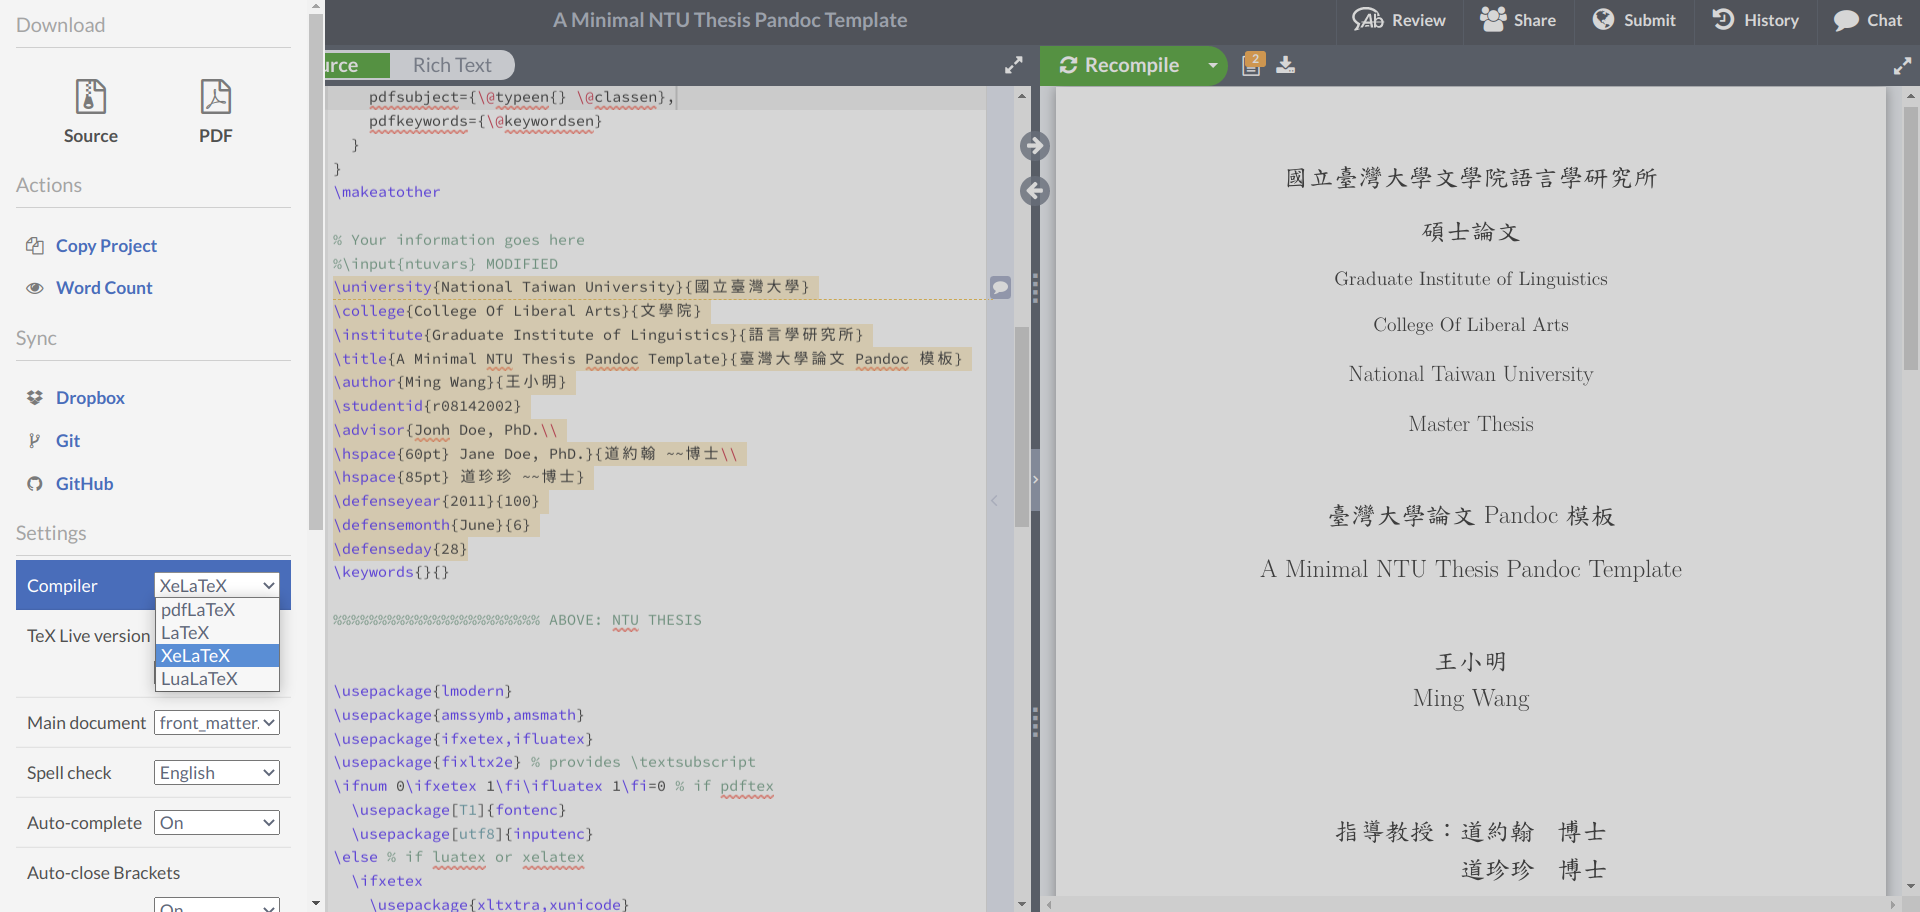
Task: Switch to Rich Text editor mode
Action: 452,65
